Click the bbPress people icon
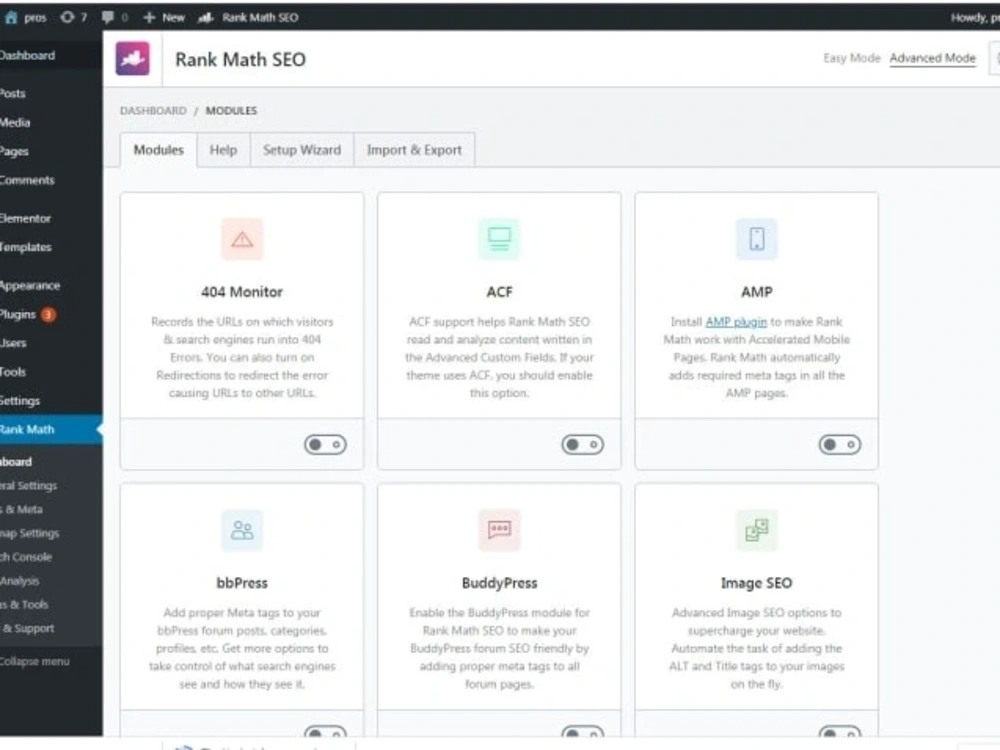The height and width of the screenshot is (750, 1000). 241,530
